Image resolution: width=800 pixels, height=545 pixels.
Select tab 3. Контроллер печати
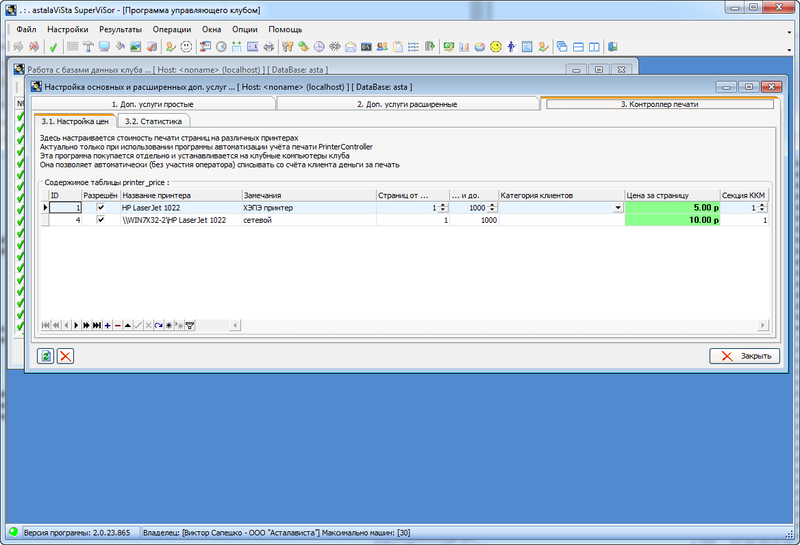pos(659,104)
